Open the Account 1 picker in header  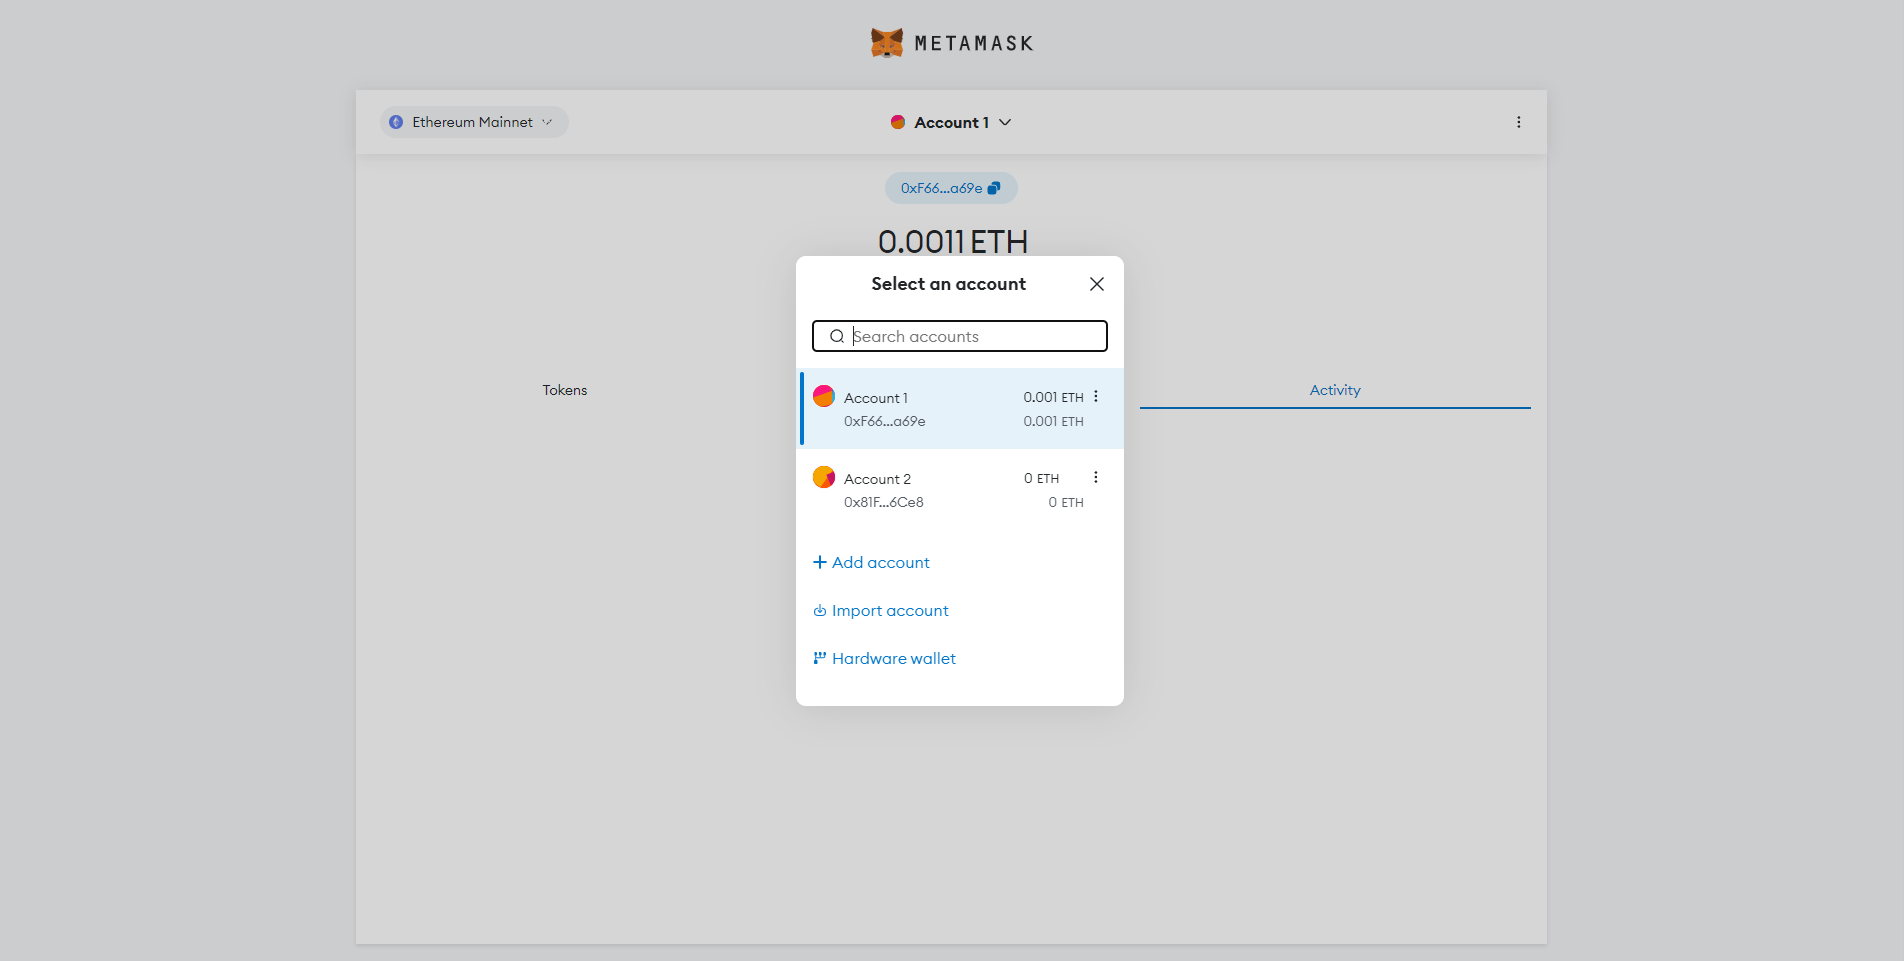point(951,122)
